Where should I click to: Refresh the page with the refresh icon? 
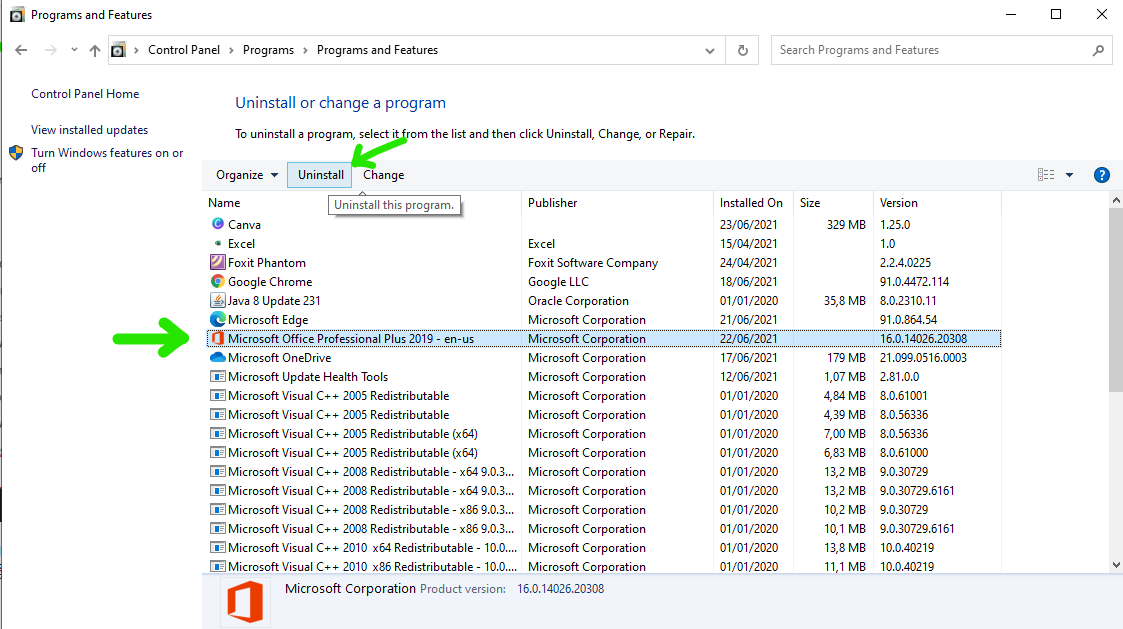pos(741,49)
